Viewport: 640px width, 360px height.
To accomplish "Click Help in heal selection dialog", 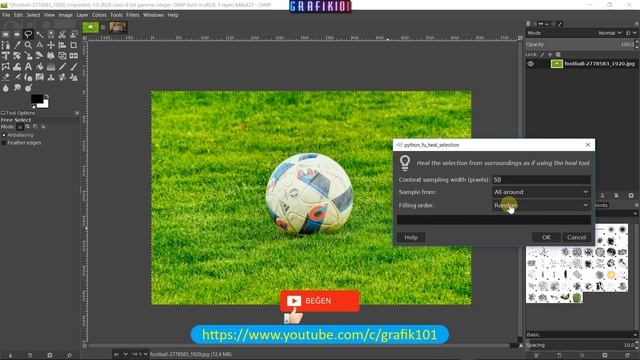I will coord(411,237).
